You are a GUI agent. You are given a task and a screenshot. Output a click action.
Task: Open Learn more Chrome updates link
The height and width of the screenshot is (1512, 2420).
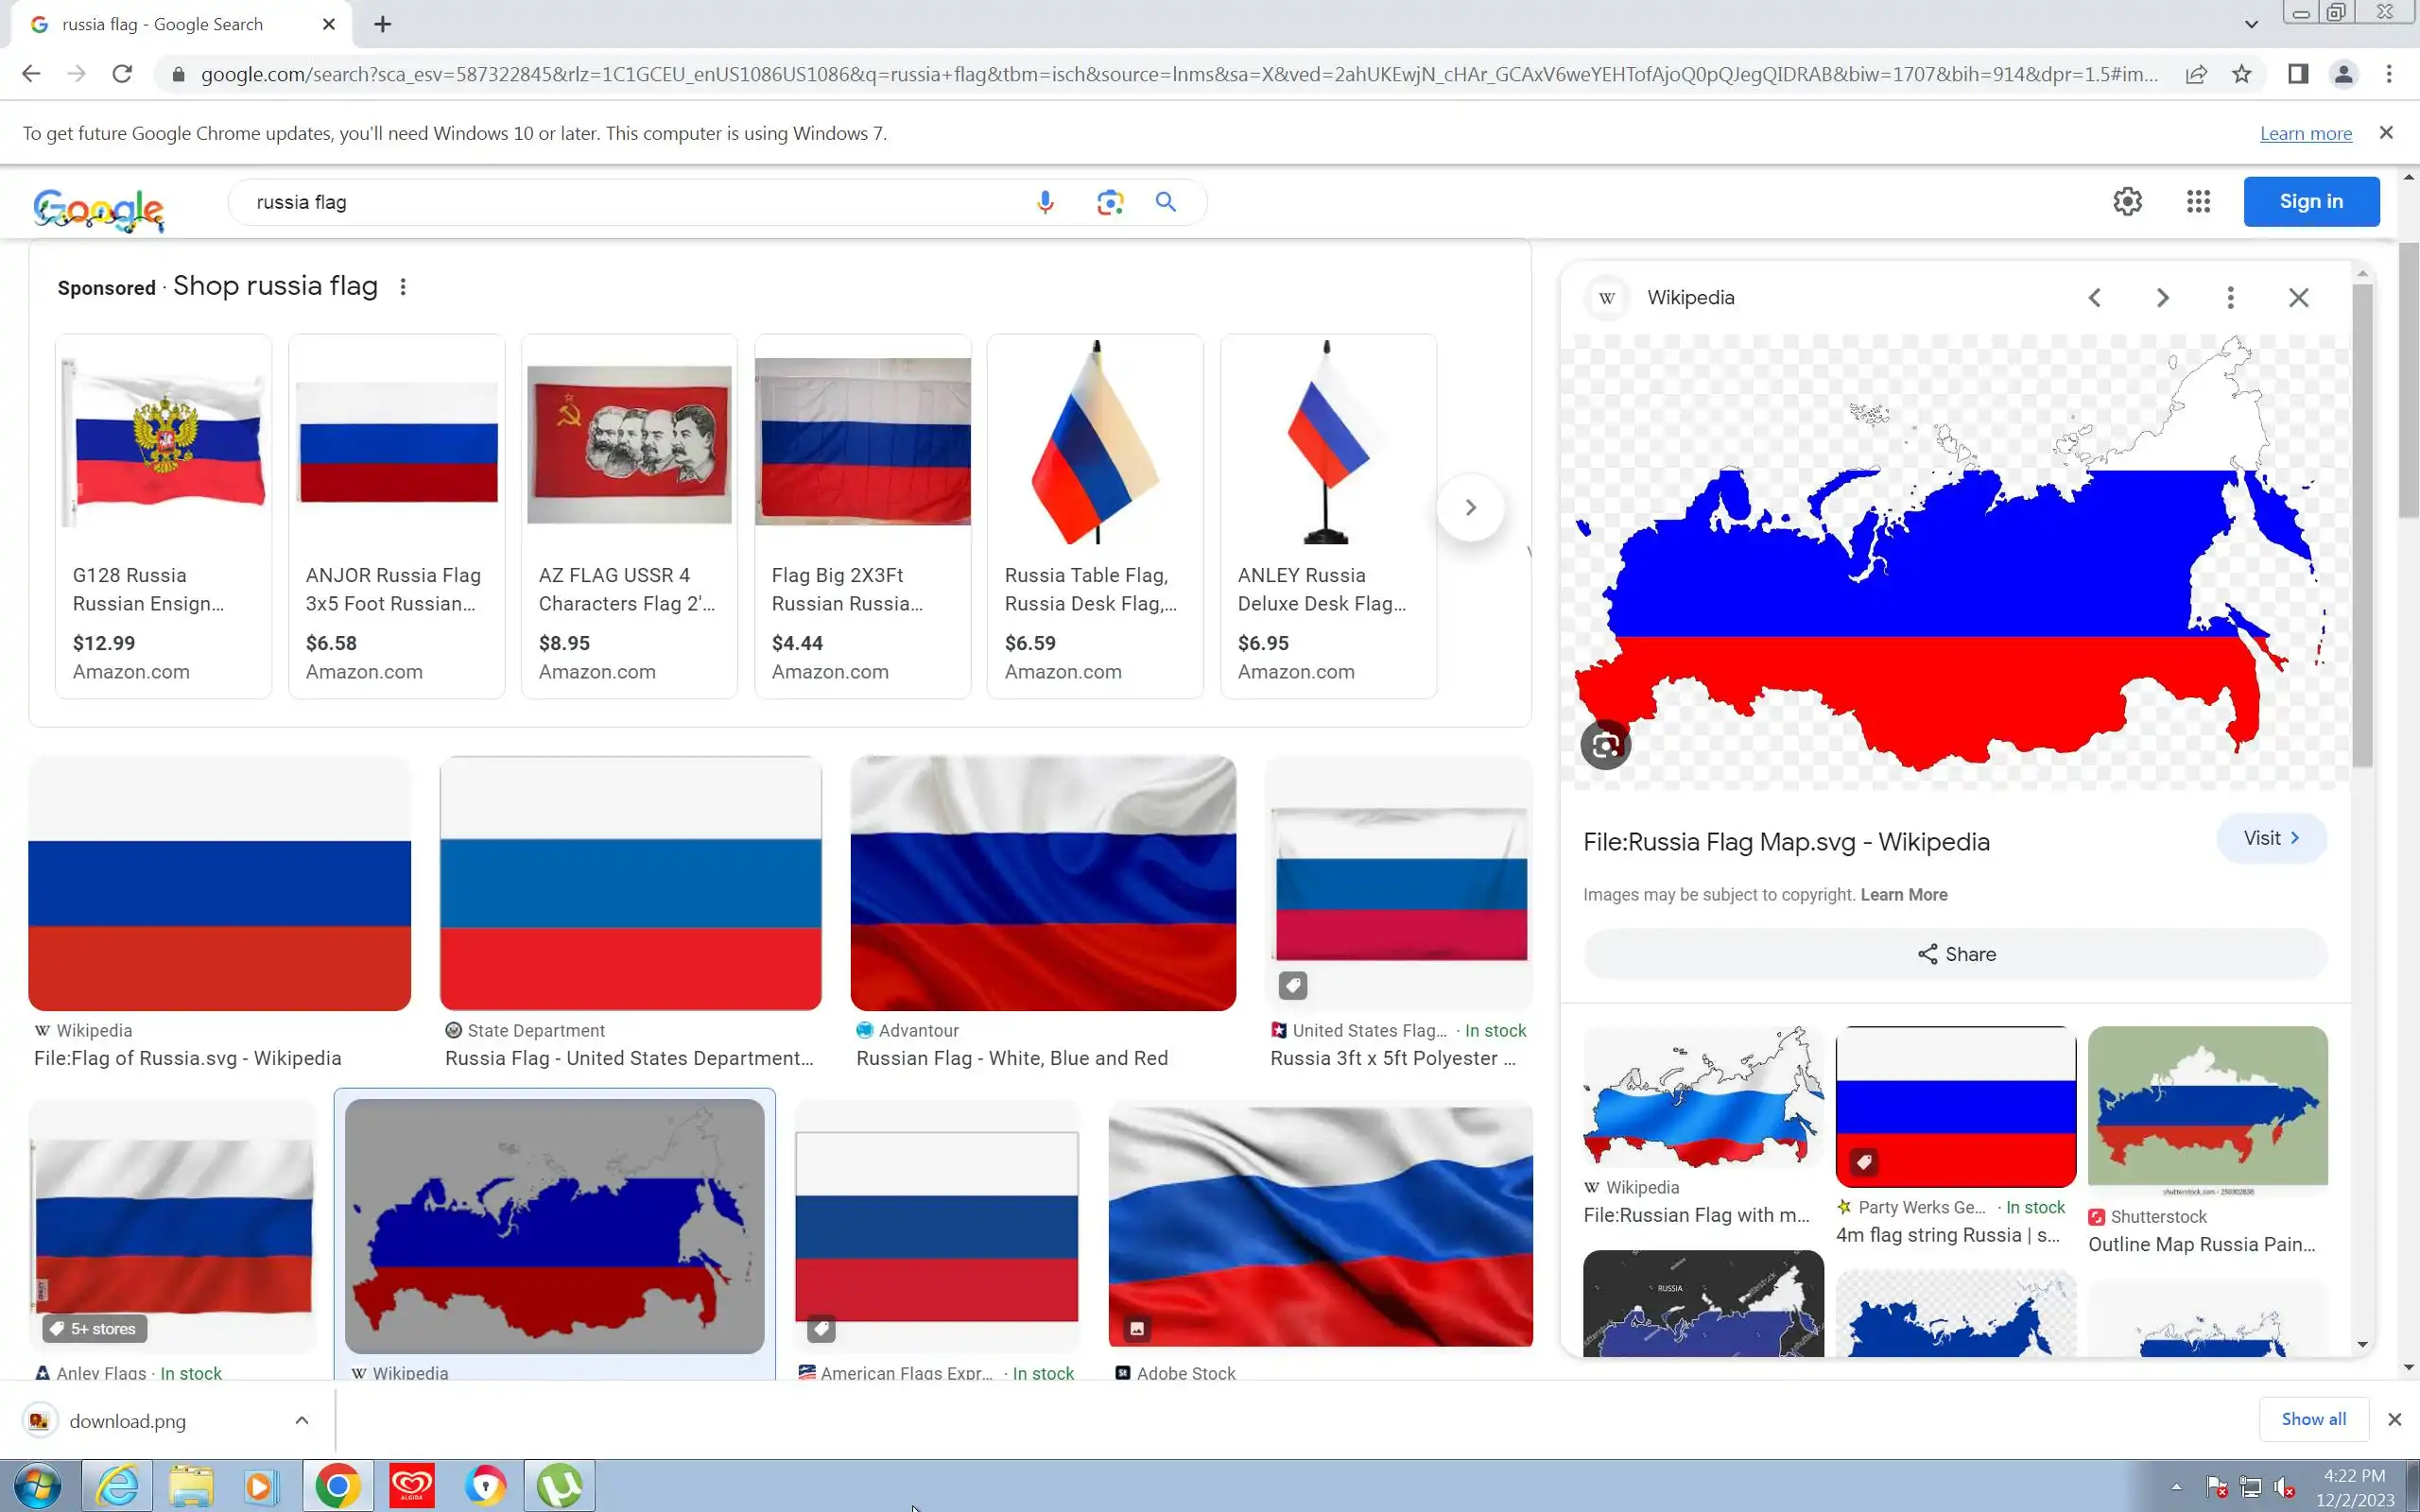[2305, 134]
